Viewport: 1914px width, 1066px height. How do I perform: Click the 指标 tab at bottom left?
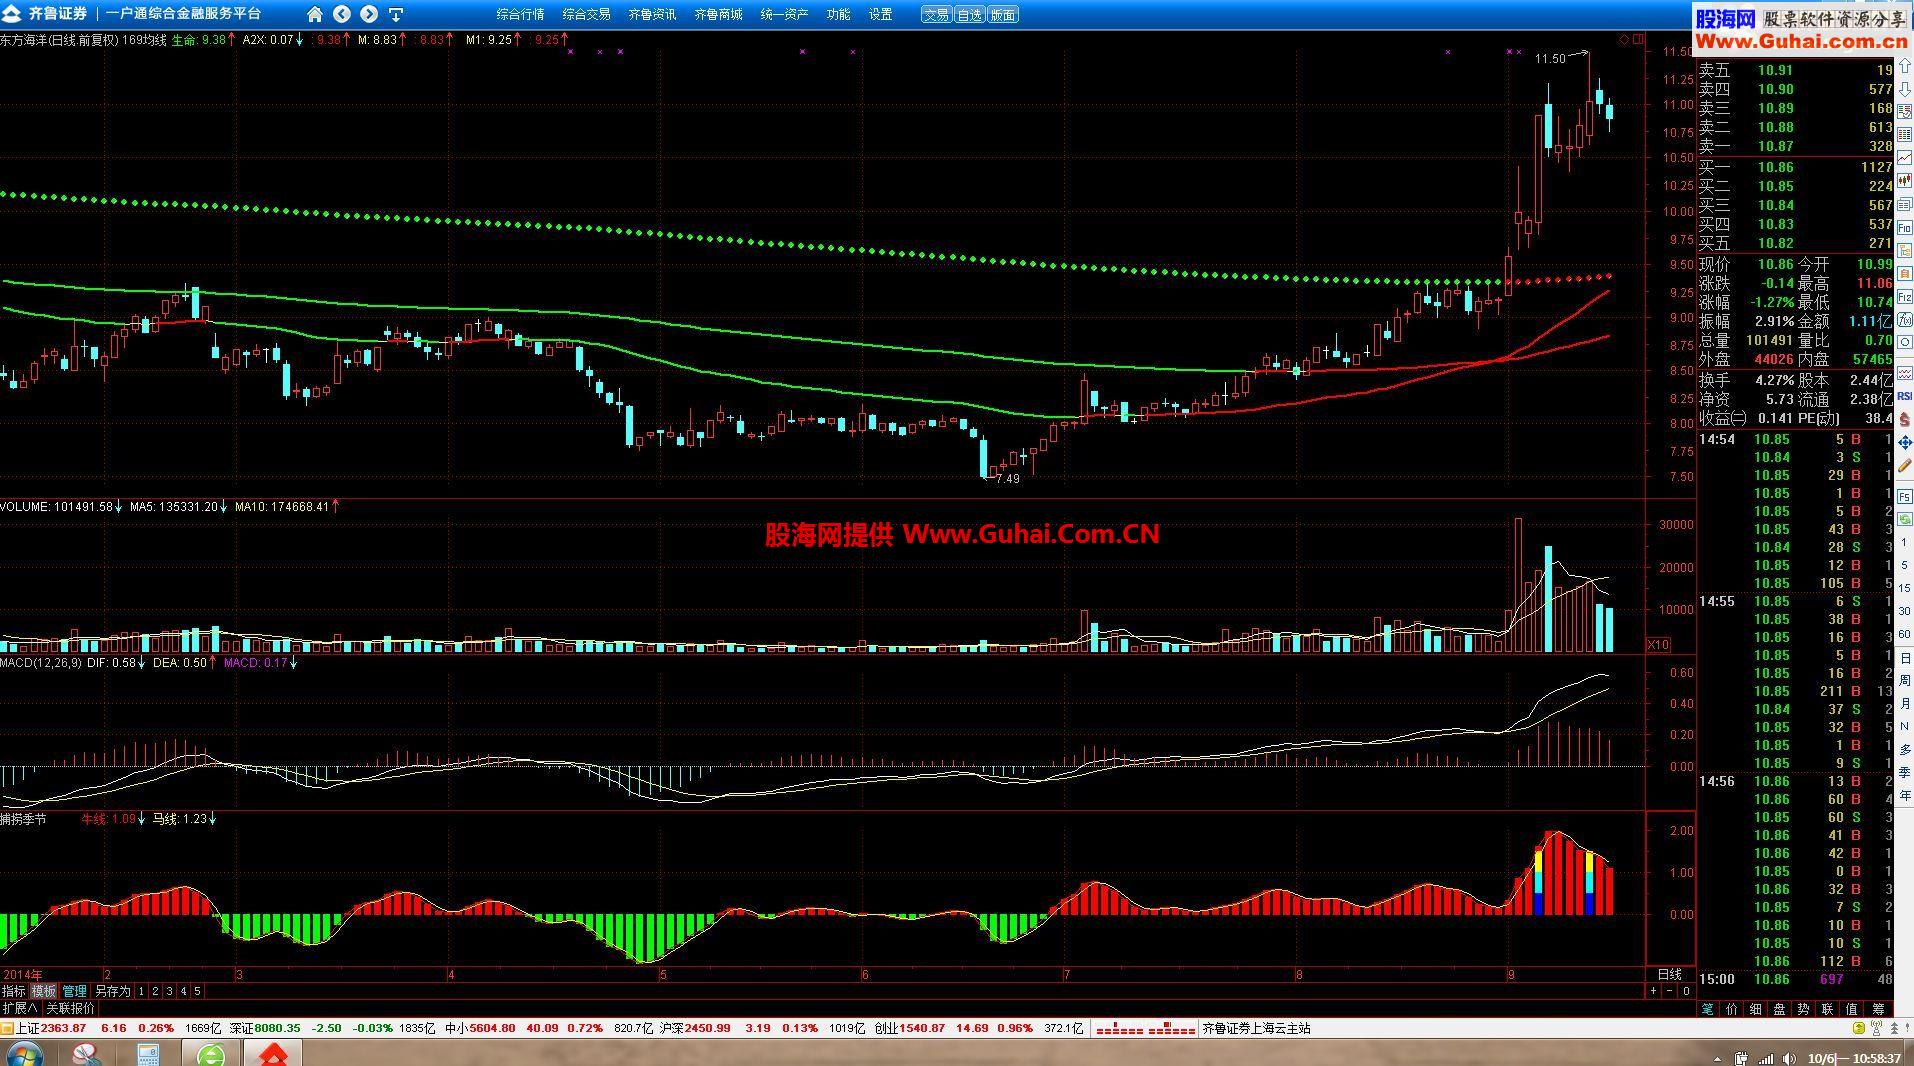click(13, 991)
